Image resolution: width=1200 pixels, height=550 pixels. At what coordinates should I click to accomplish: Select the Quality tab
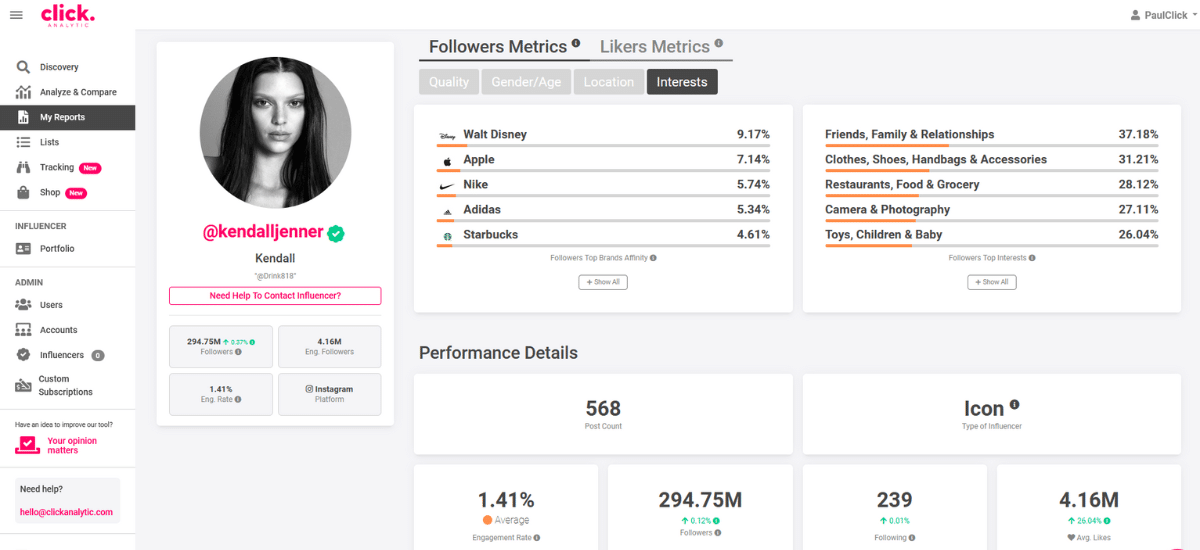(x=449, y=82)
